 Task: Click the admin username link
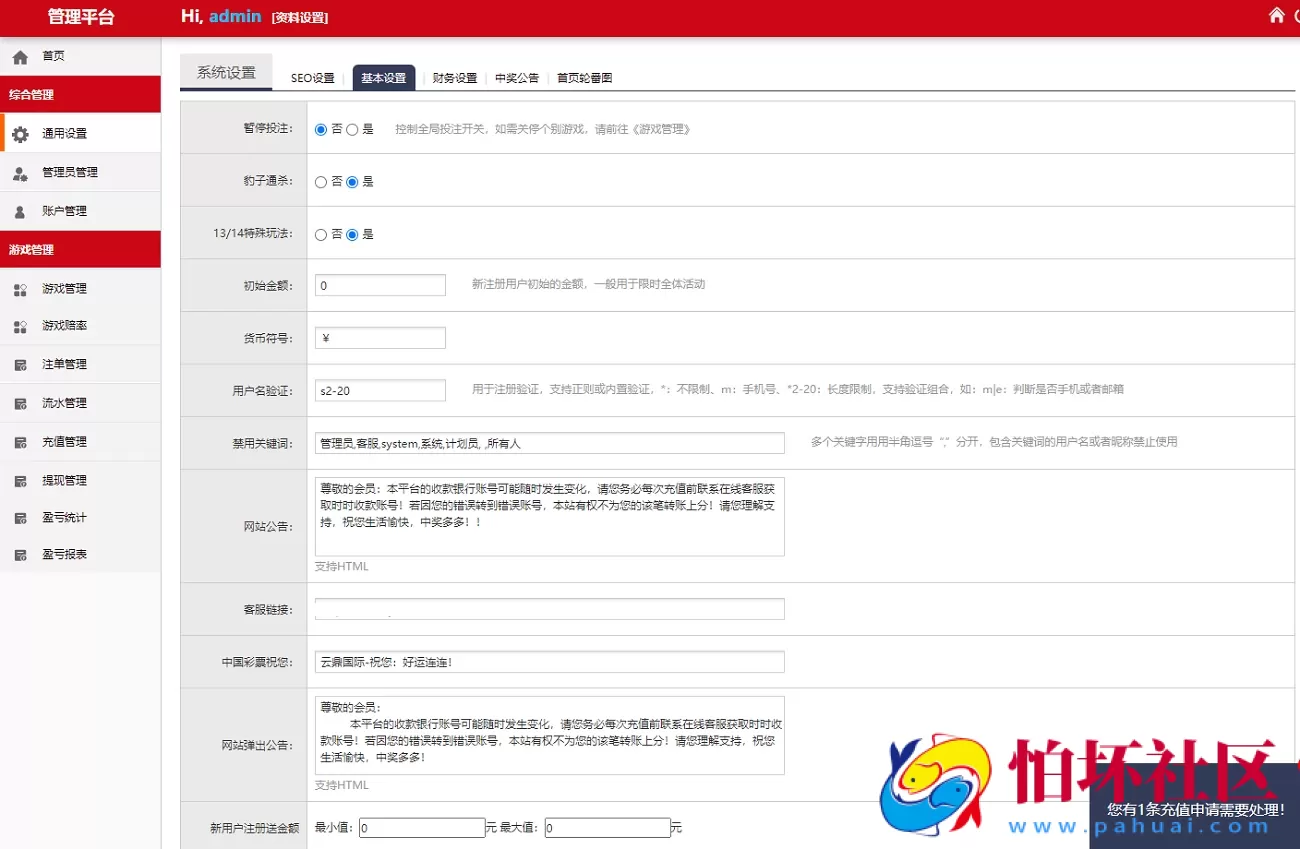click(235, 17)
